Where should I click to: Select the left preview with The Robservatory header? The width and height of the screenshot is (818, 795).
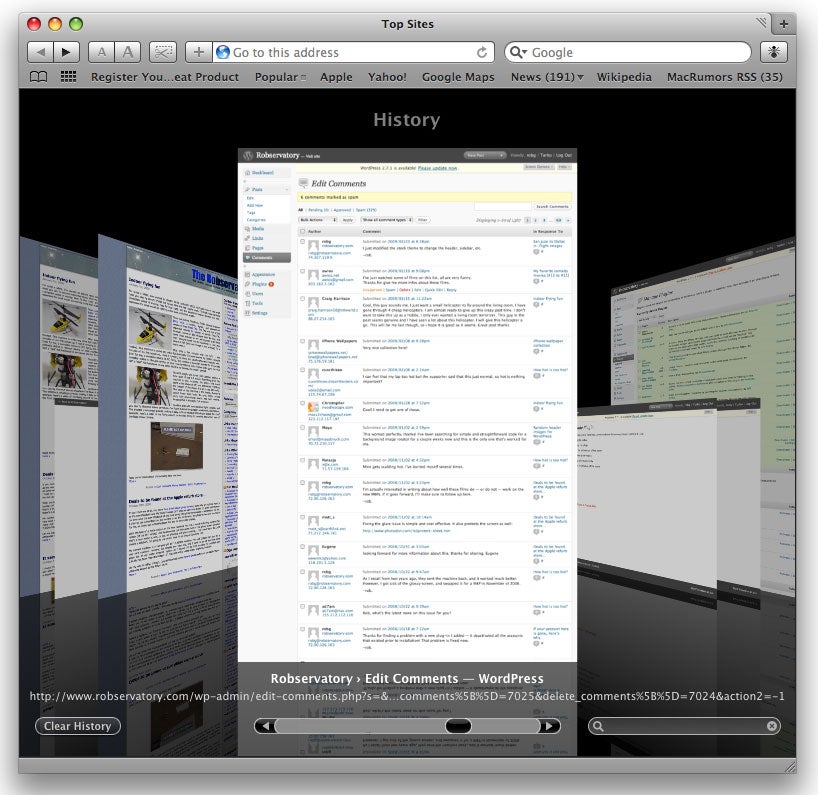pyautogui.click(x=167, y=417)
